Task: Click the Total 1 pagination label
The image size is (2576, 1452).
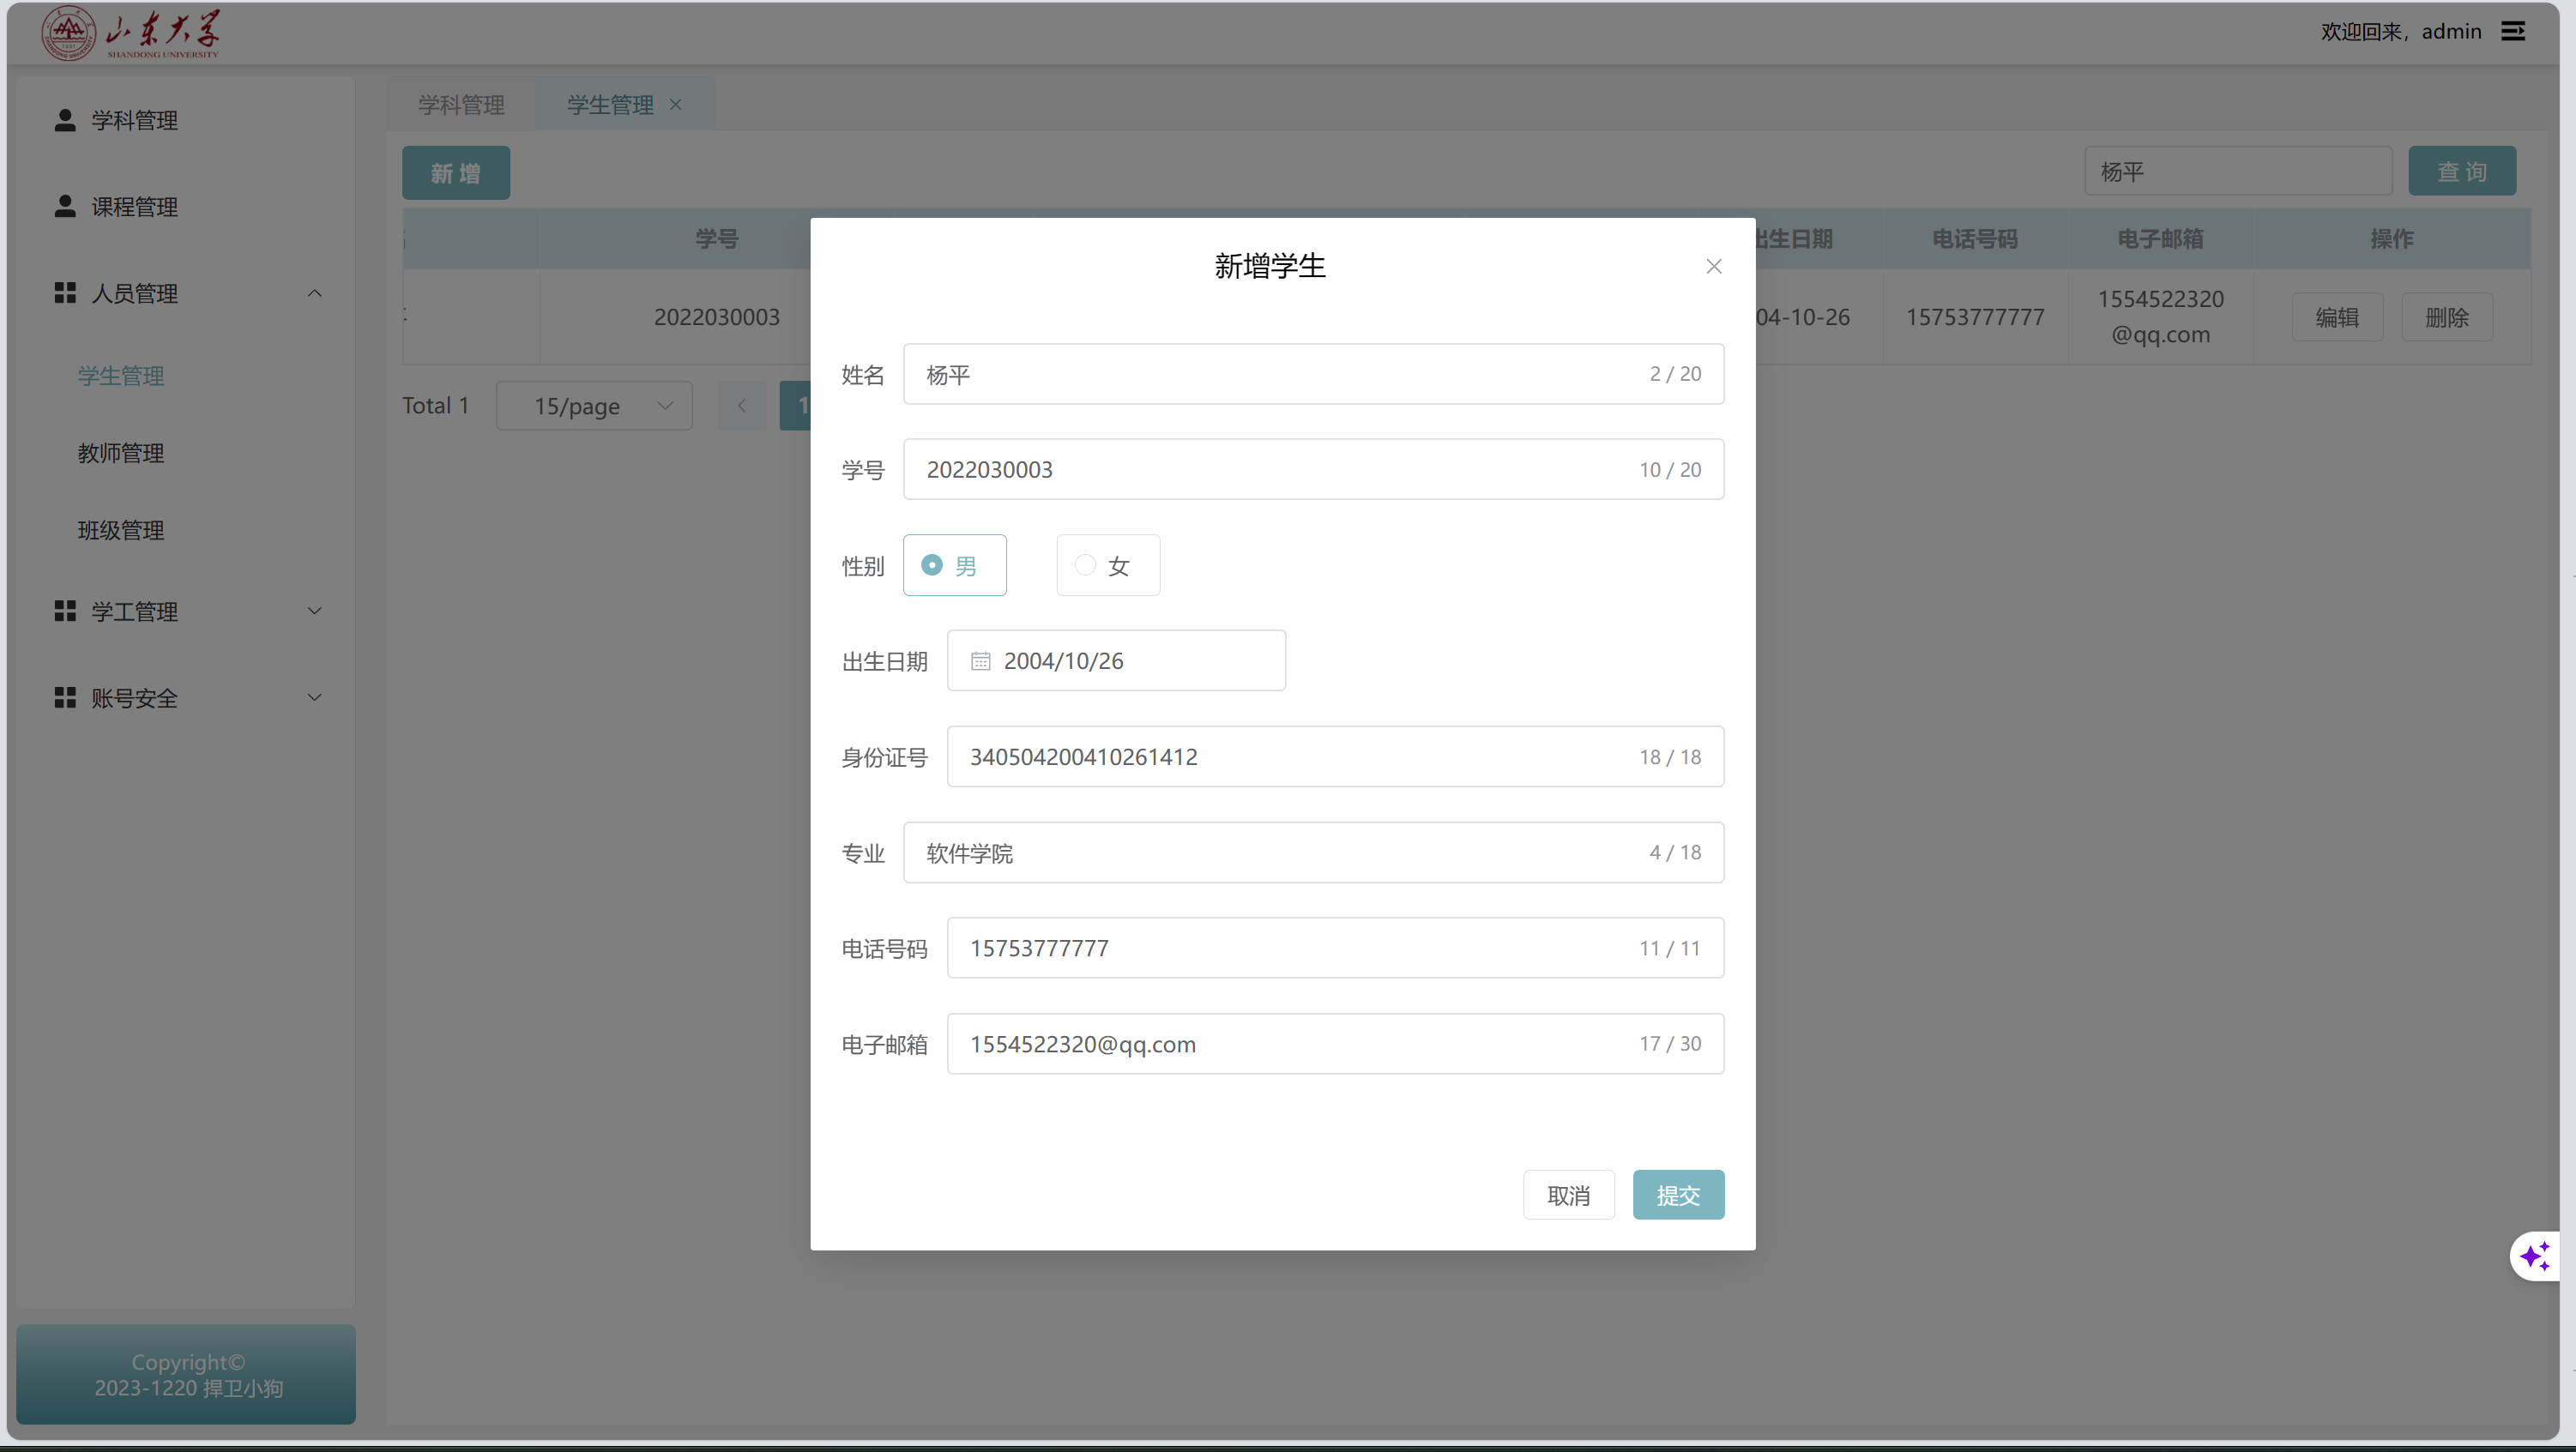Action: [x=435, y=405]
